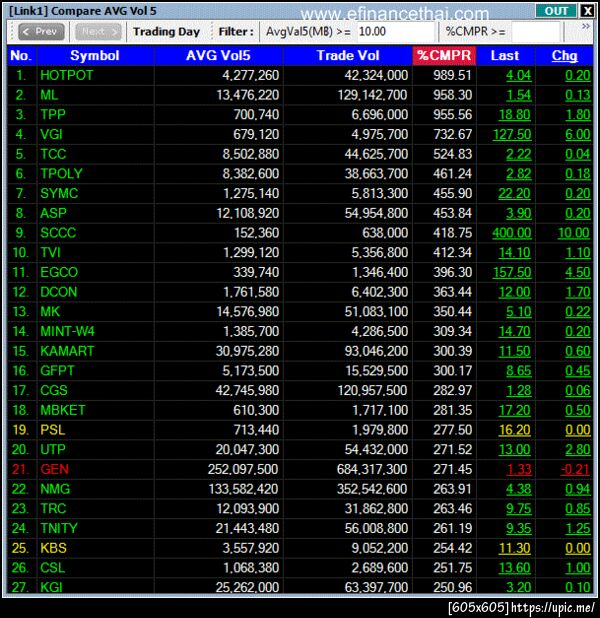The height and width of the screenshot is (618, 600).
Task: Click GEN change value -0.21
Action: 575,470
